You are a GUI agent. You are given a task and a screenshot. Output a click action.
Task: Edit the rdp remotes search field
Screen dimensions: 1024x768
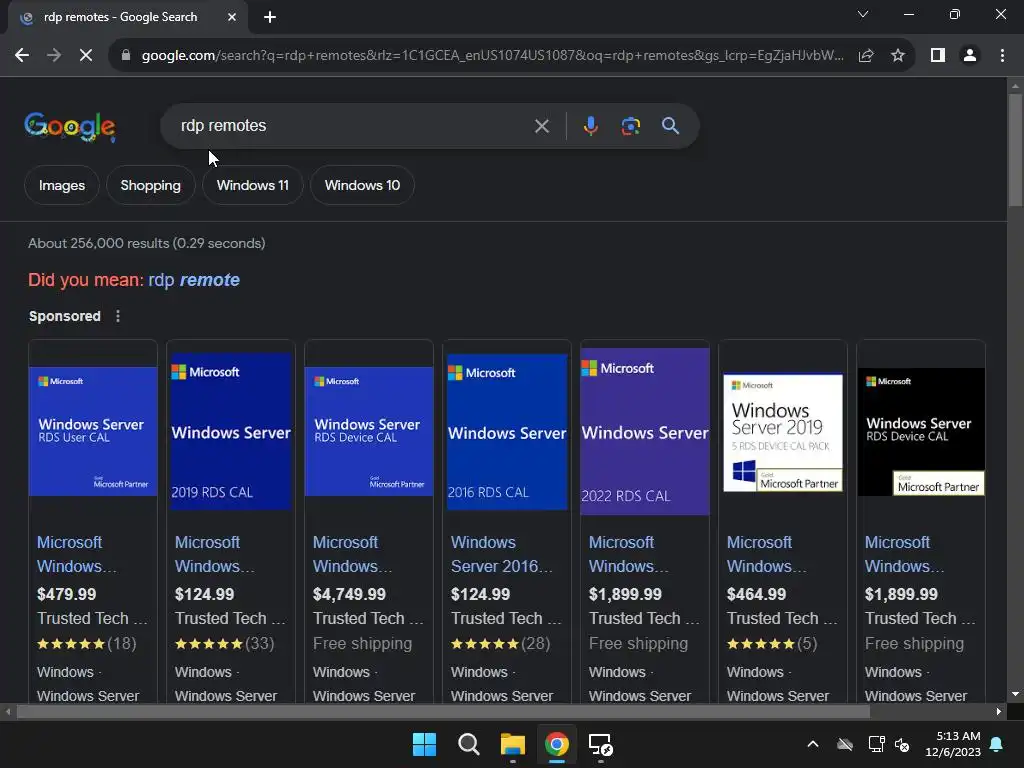tap(353, 126)
